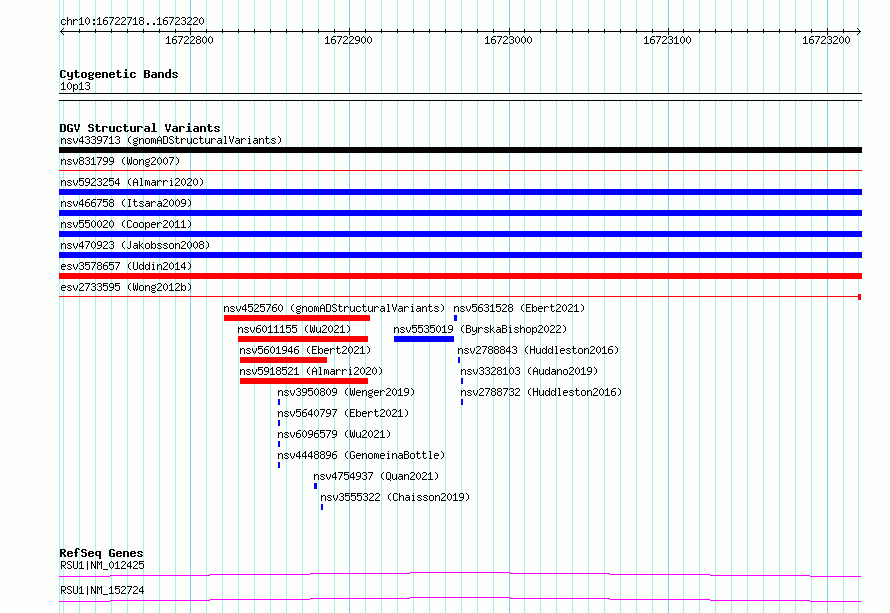Image resolution: width=890 pixels, height=613 pixels.
Task: Open nsv4448896 (GenomeinaBottle) label
Action: click(361, 455)
